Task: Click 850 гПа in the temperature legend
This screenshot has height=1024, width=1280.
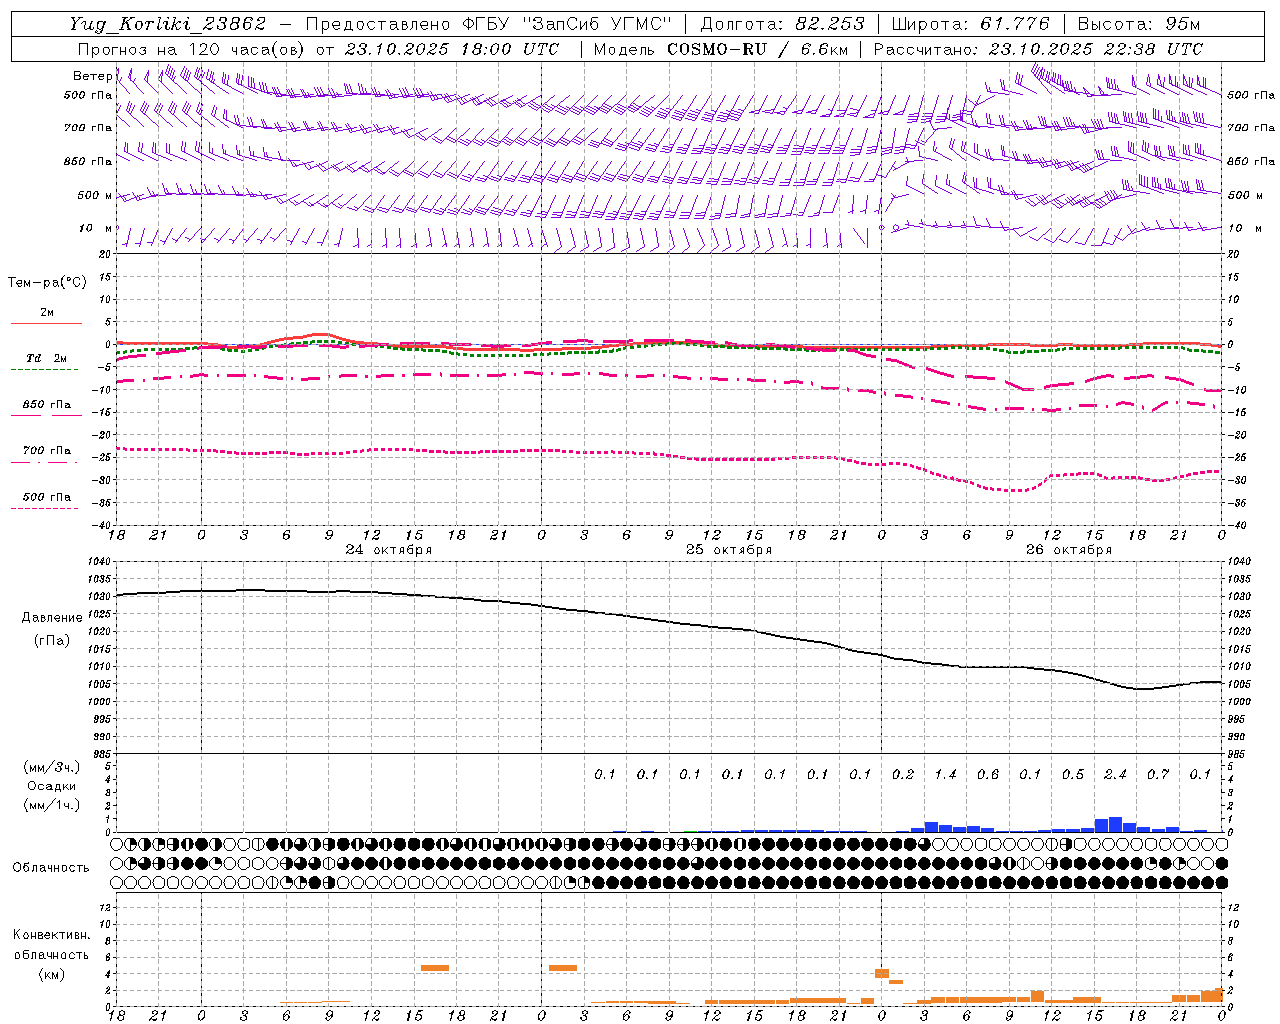Action: (46, 405)
